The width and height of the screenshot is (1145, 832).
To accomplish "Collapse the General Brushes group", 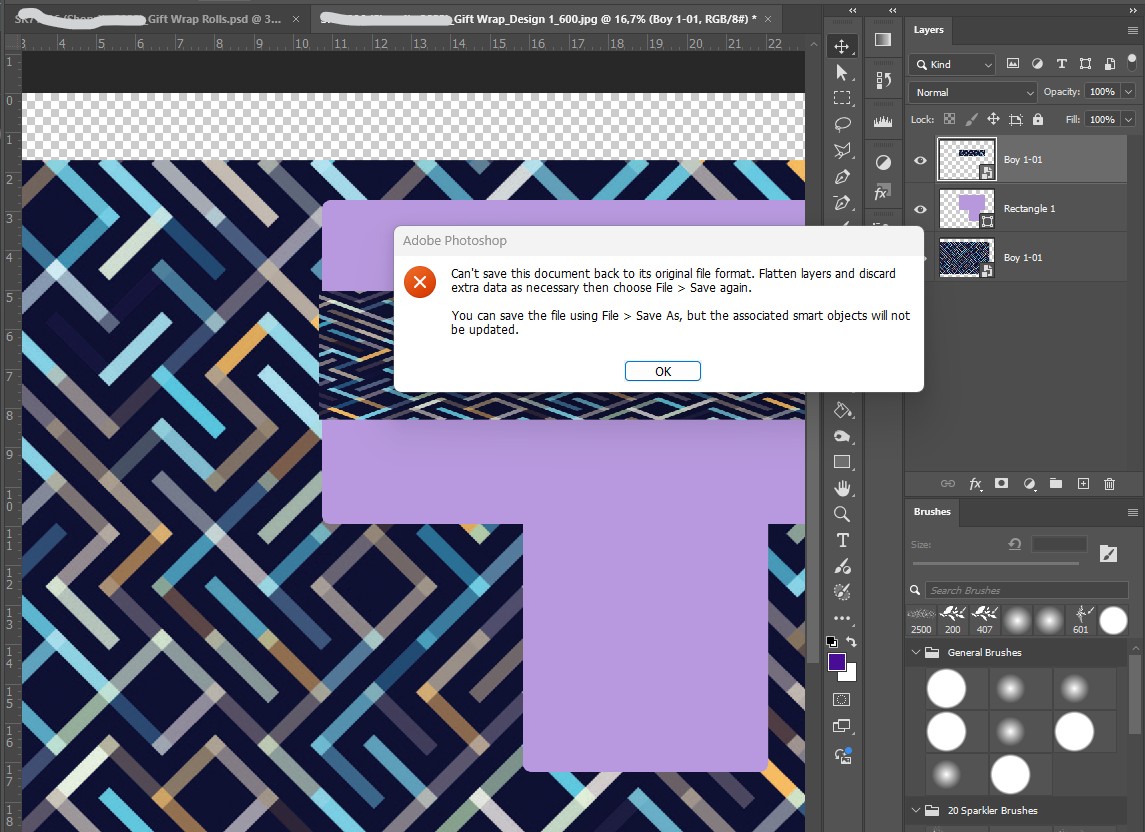I will coord(915,652).
